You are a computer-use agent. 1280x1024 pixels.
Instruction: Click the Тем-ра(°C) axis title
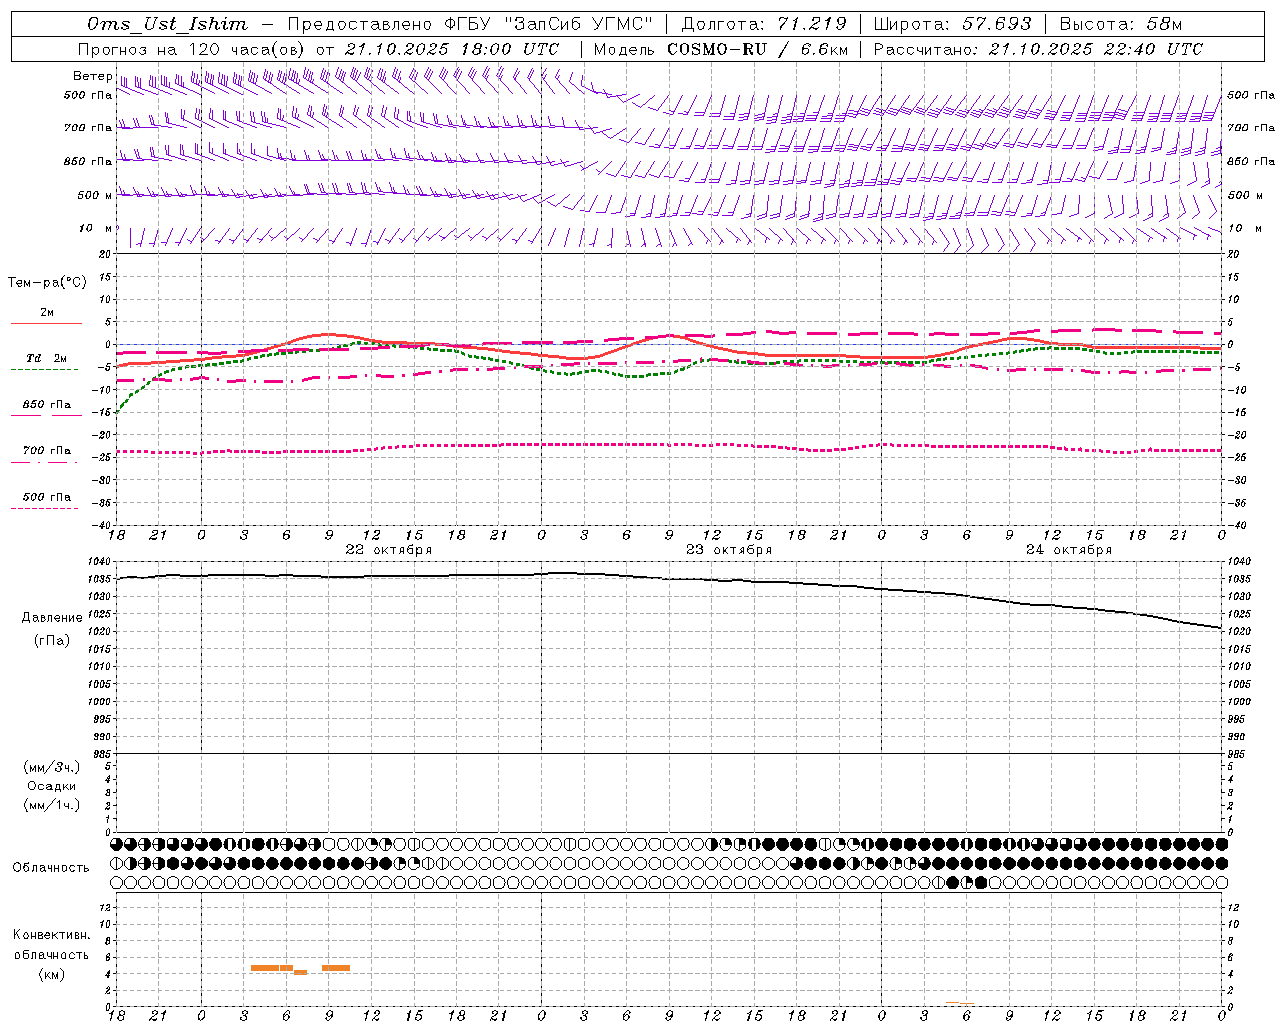pos(47,283)
